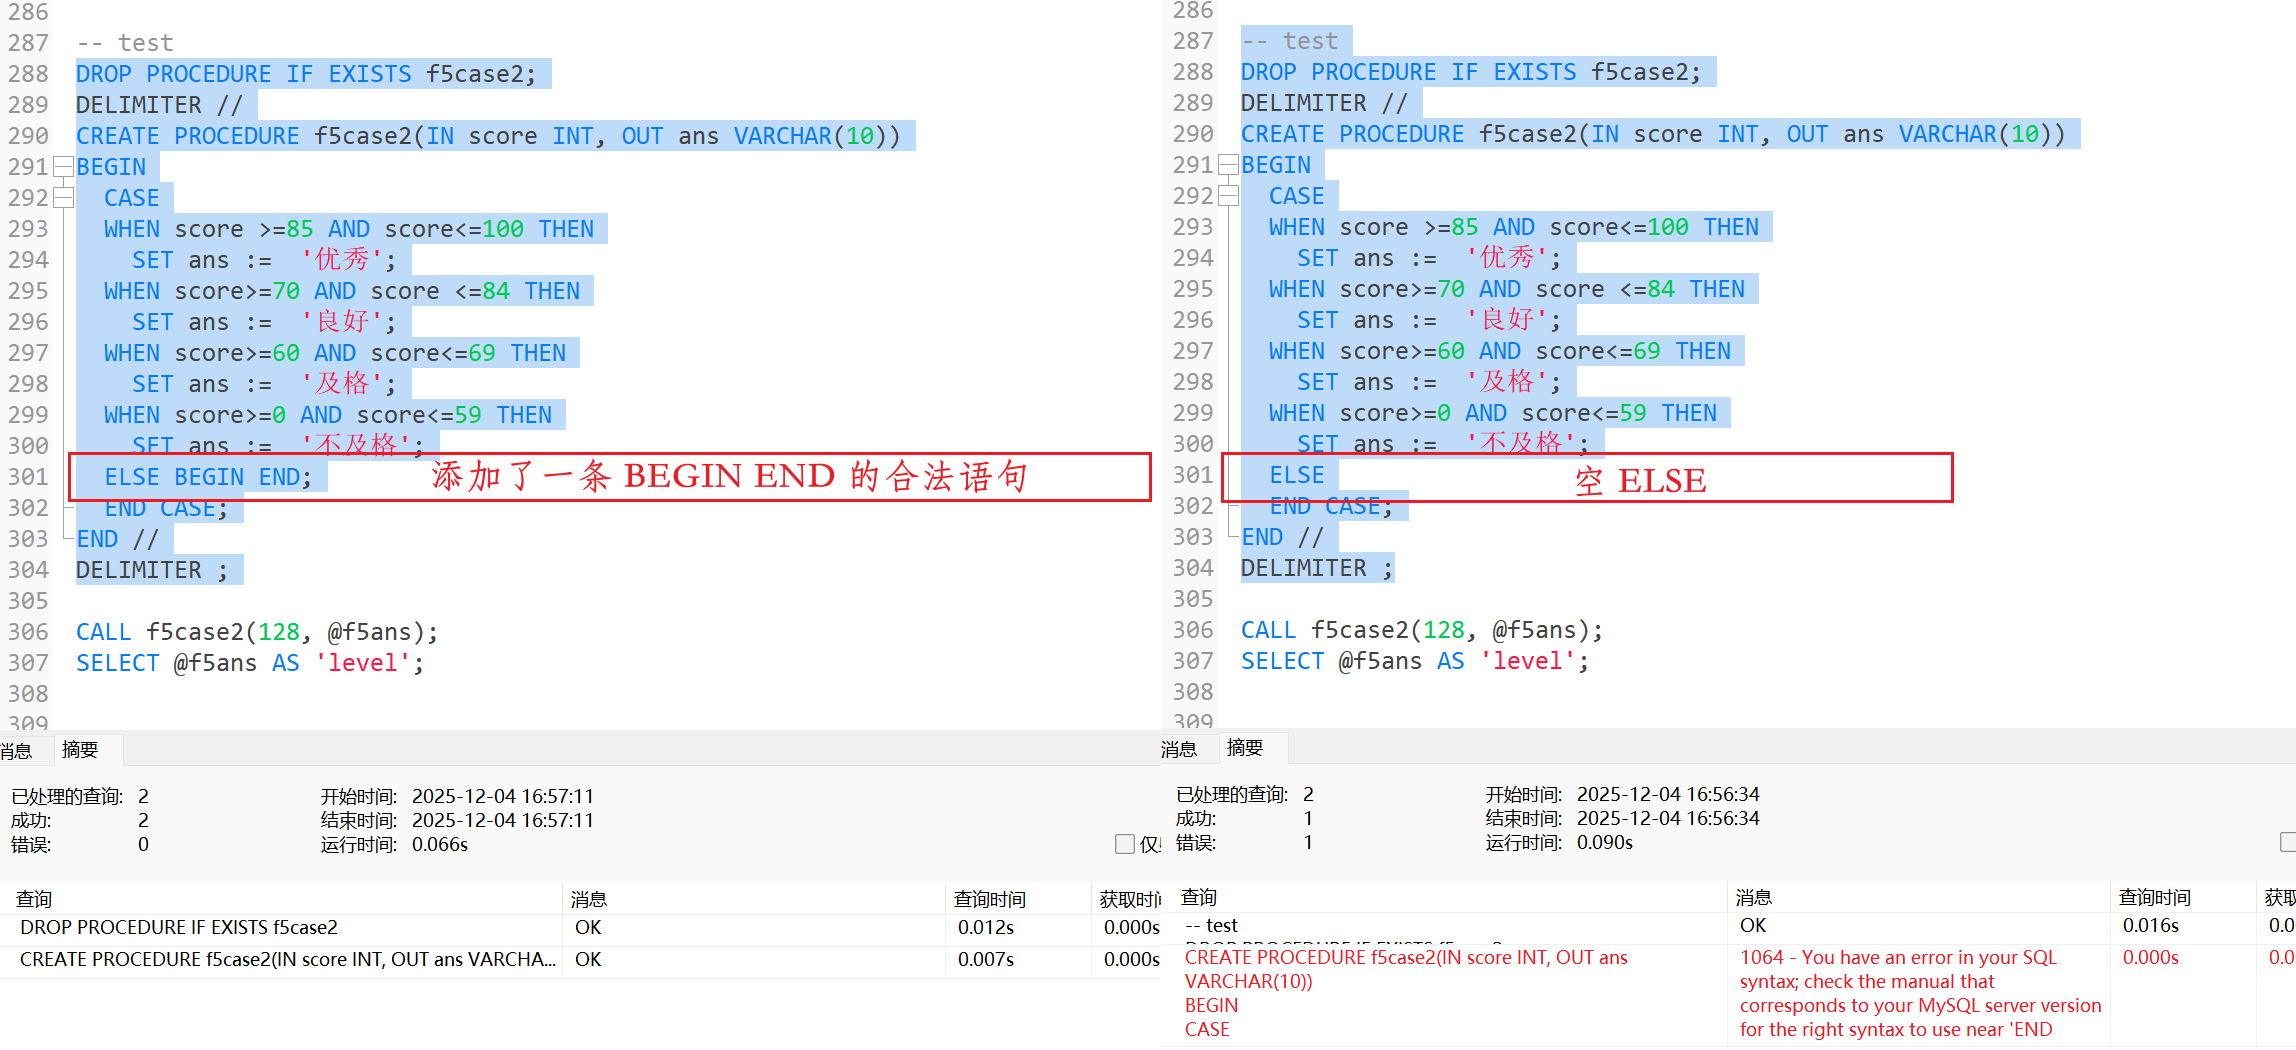
Task: Click the CALL f5case2 line in right editor
Action: (1421, 630)
